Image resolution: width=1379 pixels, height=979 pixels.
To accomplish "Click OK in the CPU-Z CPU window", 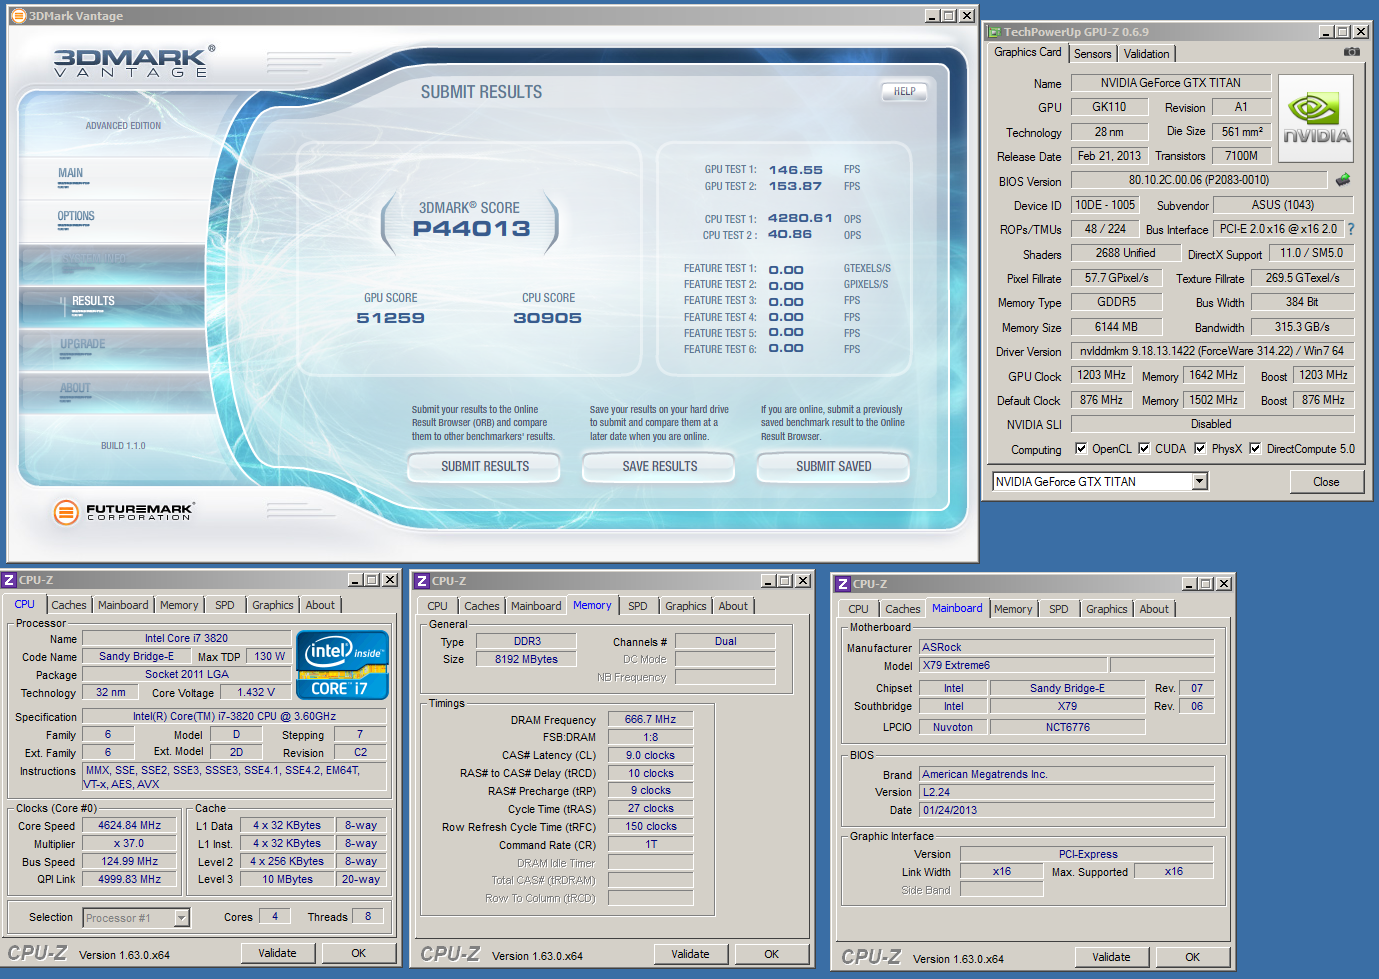I will click(x=358, y=953).
